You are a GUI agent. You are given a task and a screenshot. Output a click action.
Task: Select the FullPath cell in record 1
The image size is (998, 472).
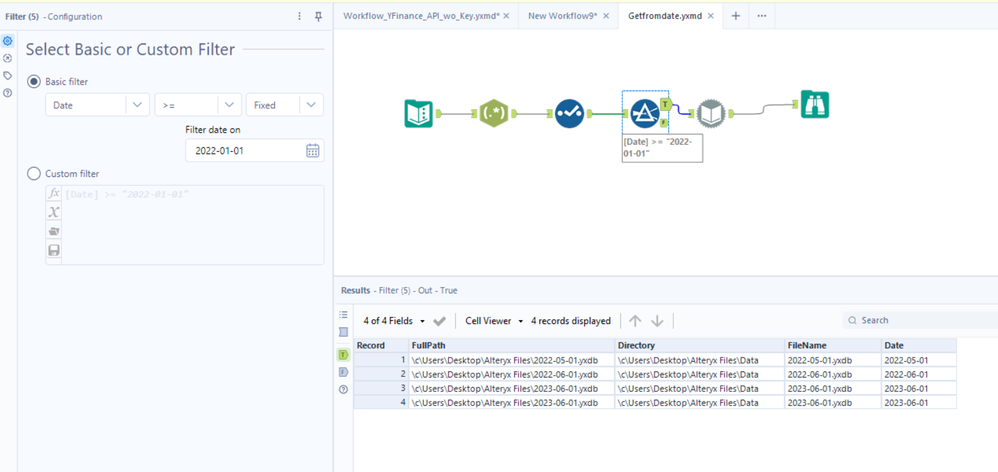coord(512,359)
